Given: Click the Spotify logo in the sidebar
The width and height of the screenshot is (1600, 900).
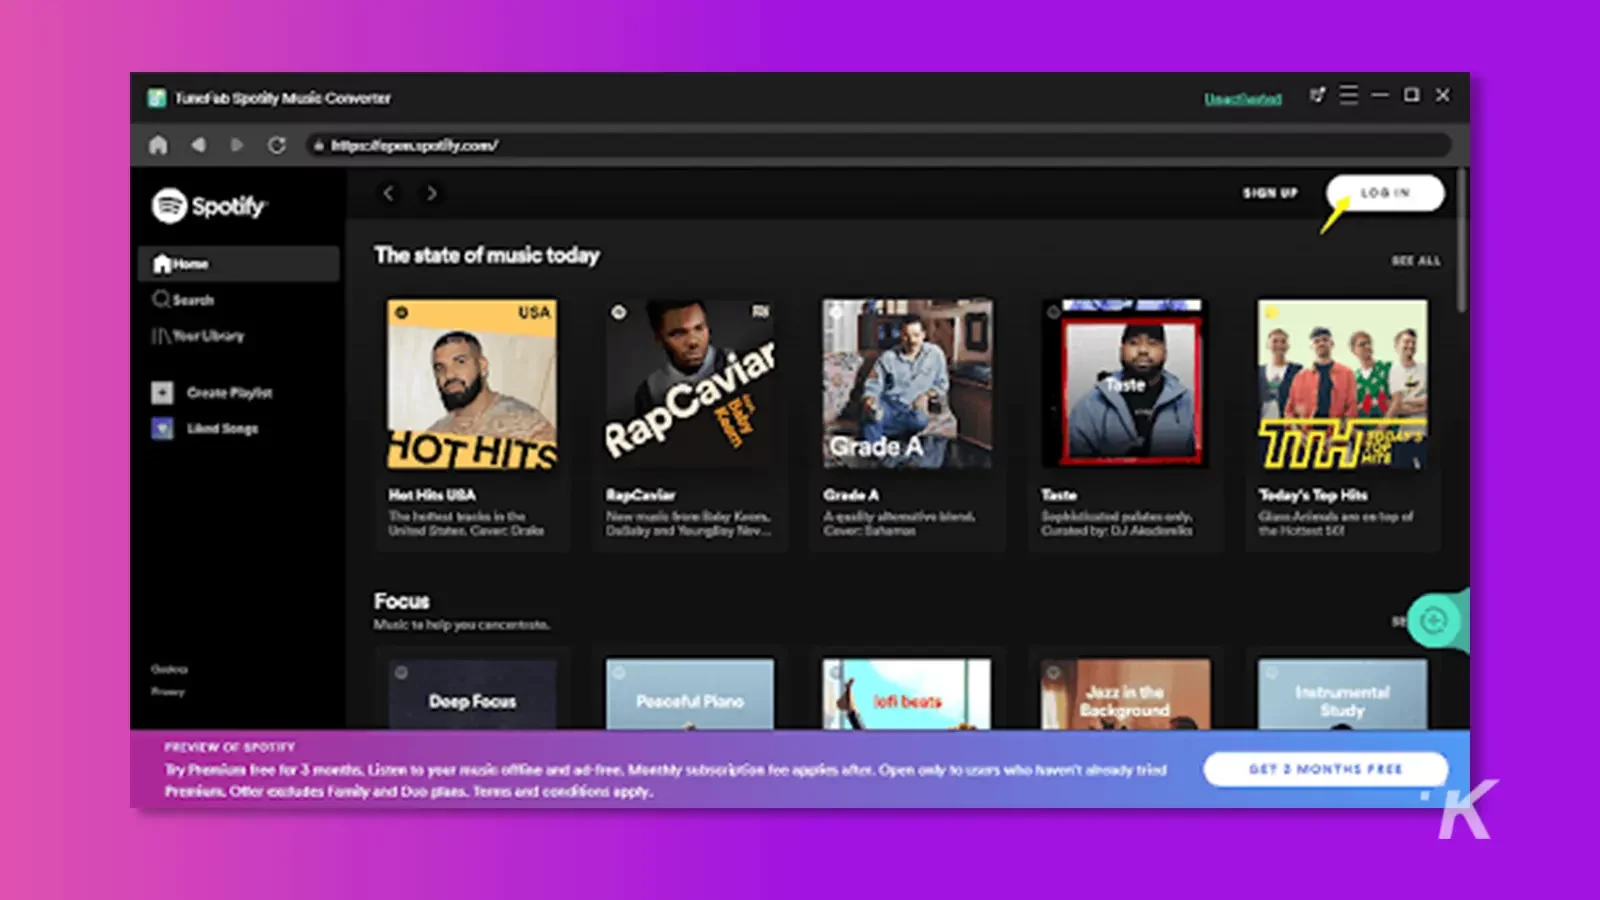Looking at the screenshot, I should [209, 206].
